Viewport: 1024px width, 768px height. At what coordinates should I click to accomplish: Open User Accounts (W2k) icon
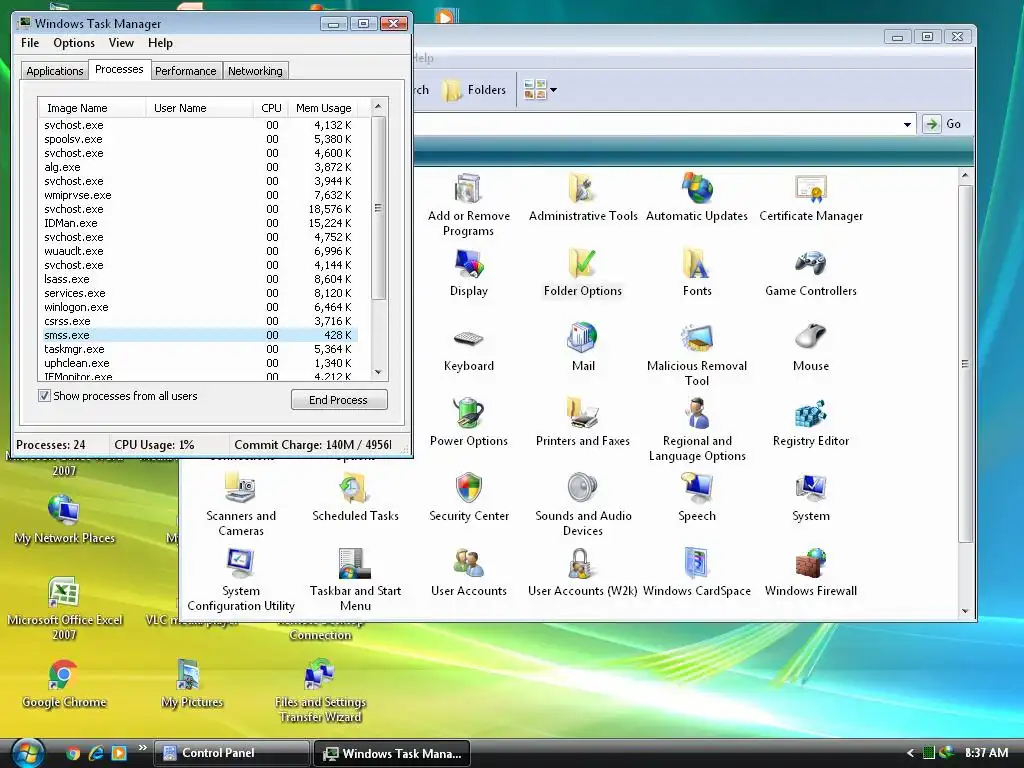[x=583, y=573]
